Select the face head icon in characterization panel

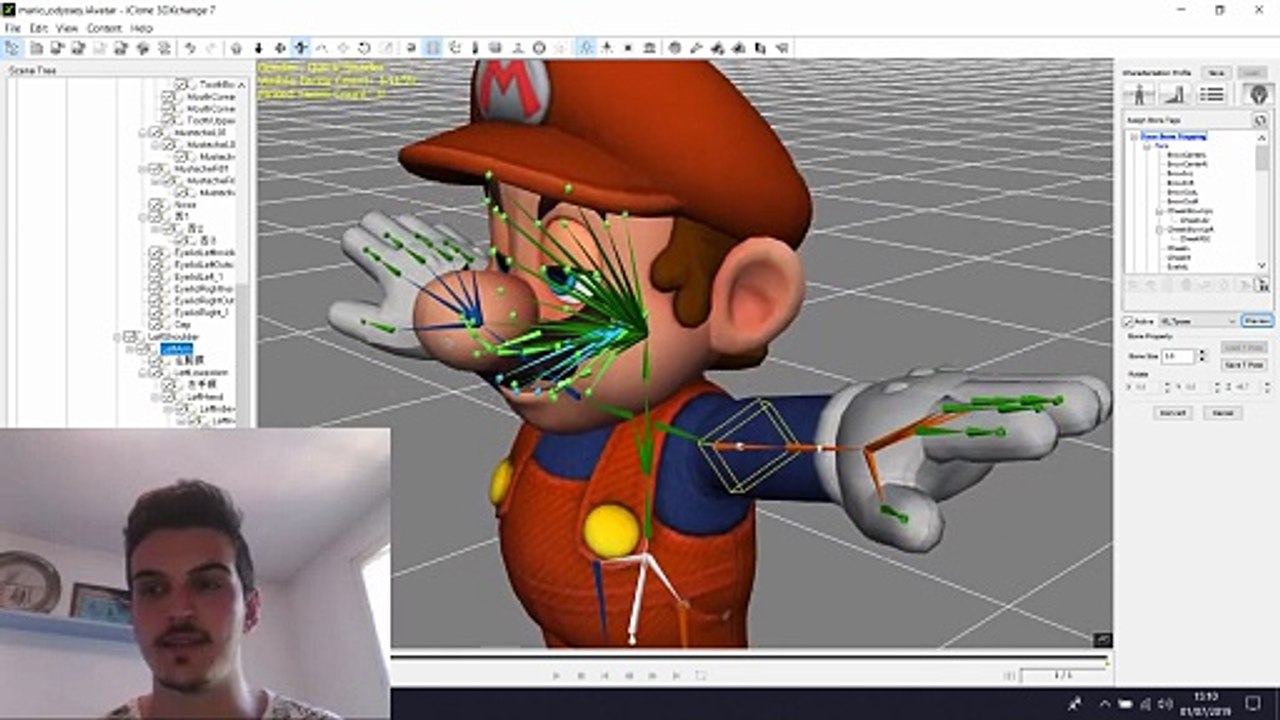[1256, 93]
